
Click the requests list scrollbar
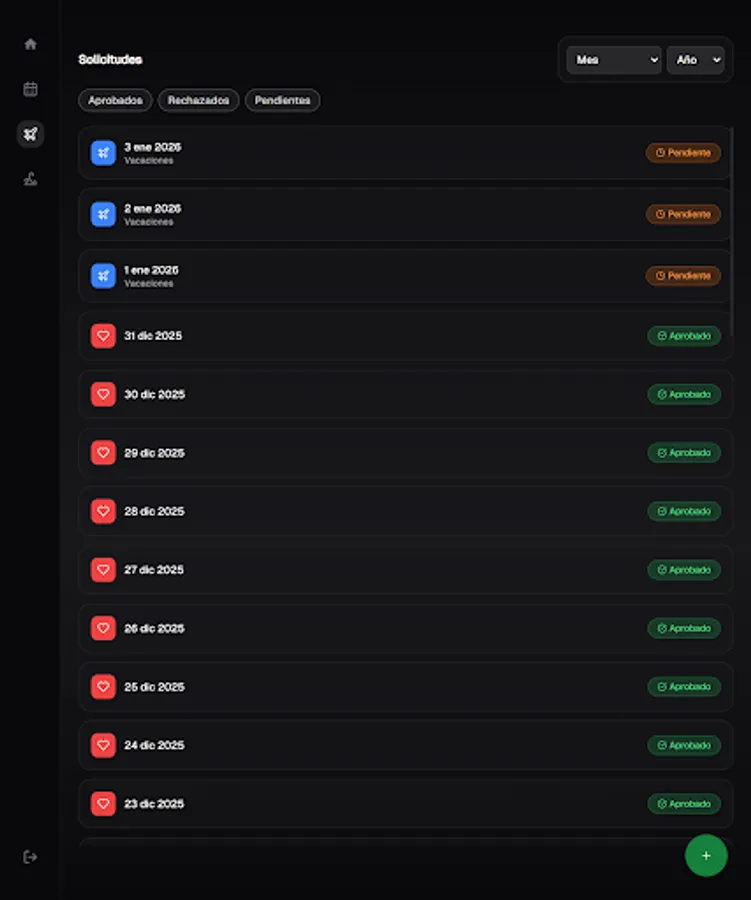point(731,231)
